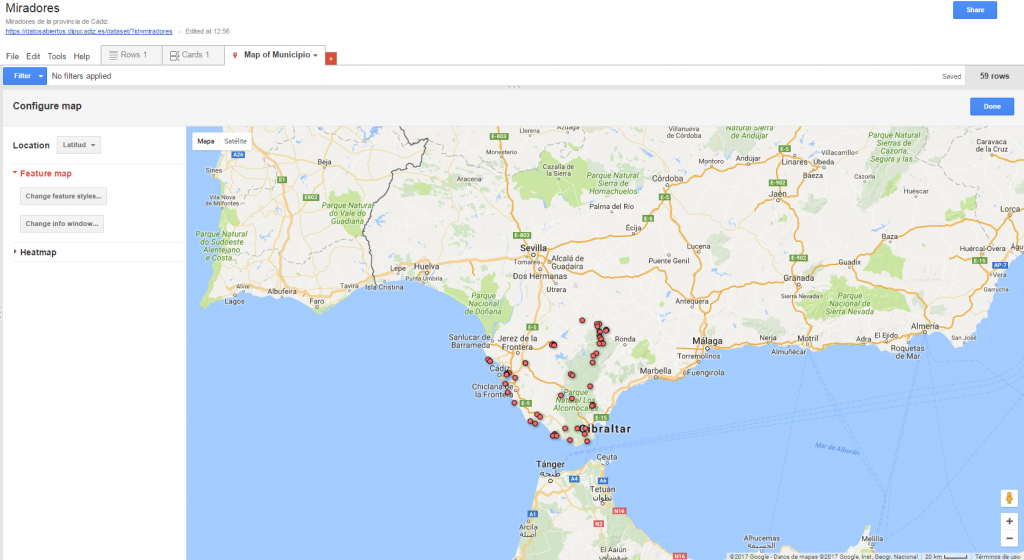The image size is (1024, 560).
Task: Click the 'Términos de uso' link
Action: pos(997,557)
